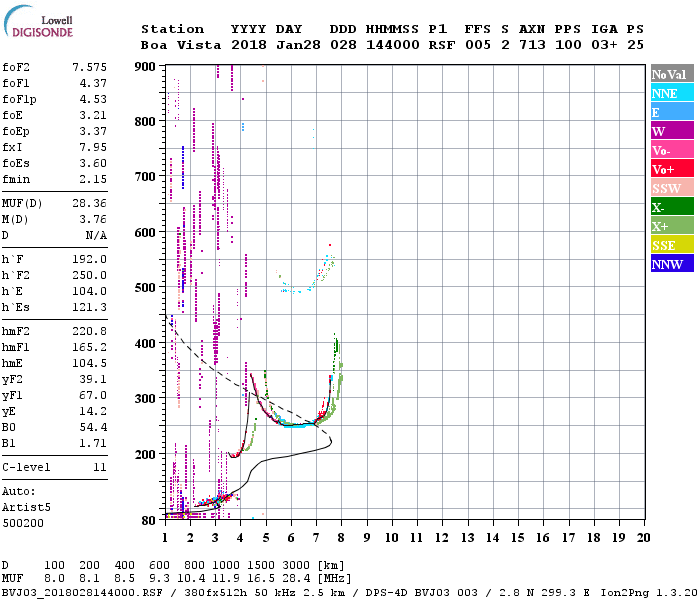Click the h`F value 192.0
The width and height of the screenshot is (700, 600).
(89, 260)
